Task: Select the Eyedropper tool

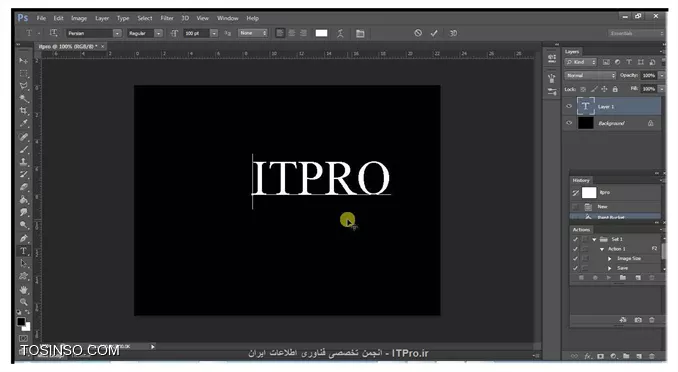Action: (x=23, y=124)
